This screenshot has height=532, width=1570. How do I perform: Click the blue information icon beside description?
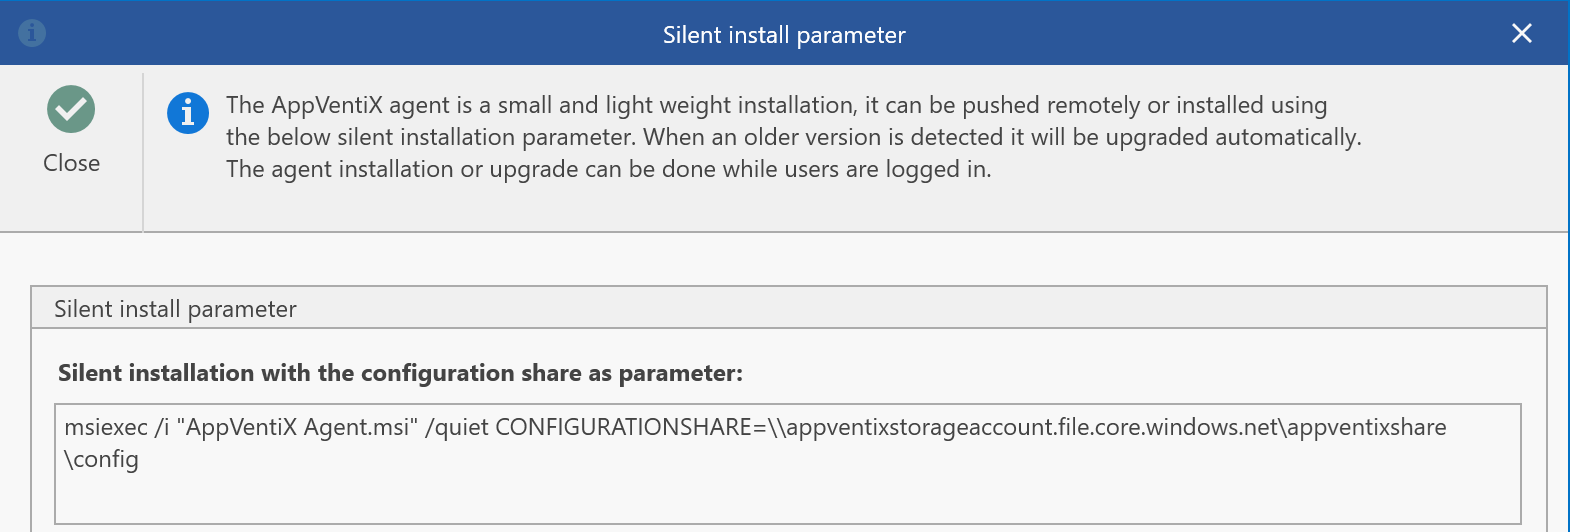coord(188,113)
